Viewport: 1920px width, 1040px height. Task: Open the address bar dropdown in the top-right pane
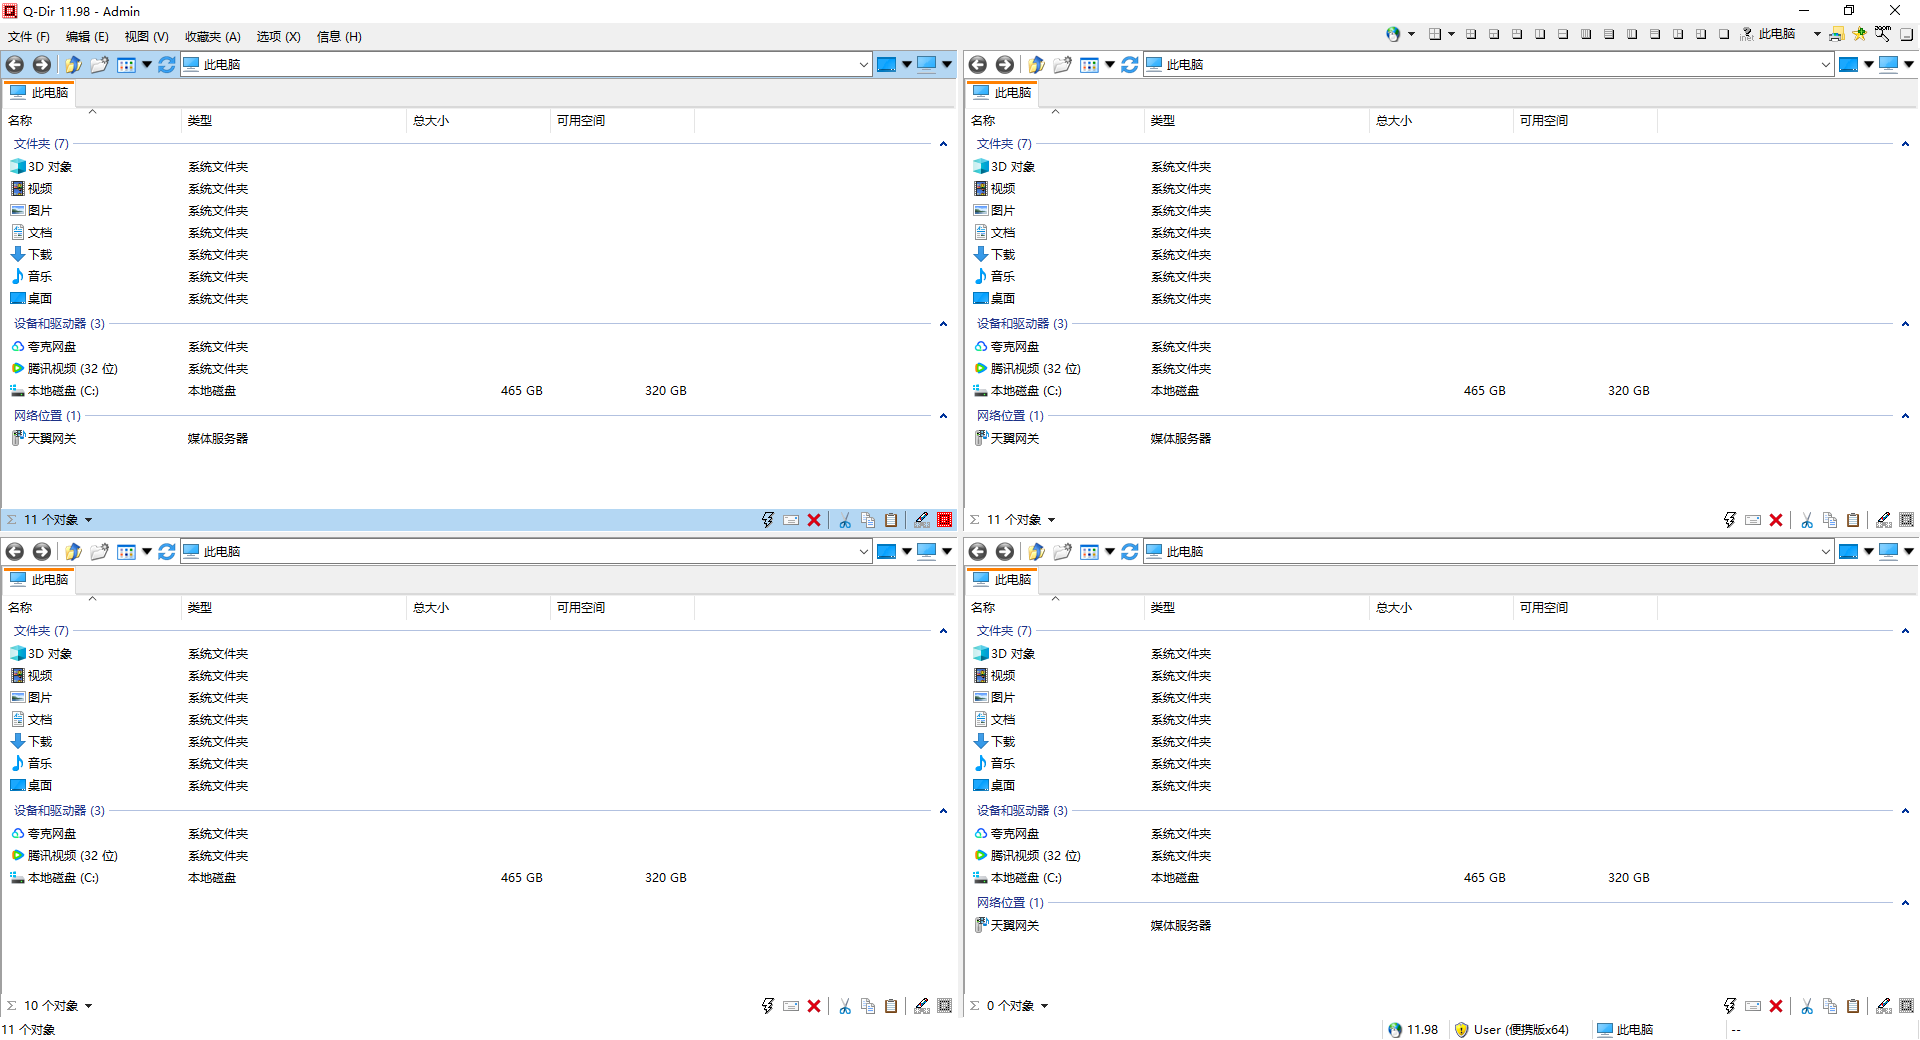1826,65
